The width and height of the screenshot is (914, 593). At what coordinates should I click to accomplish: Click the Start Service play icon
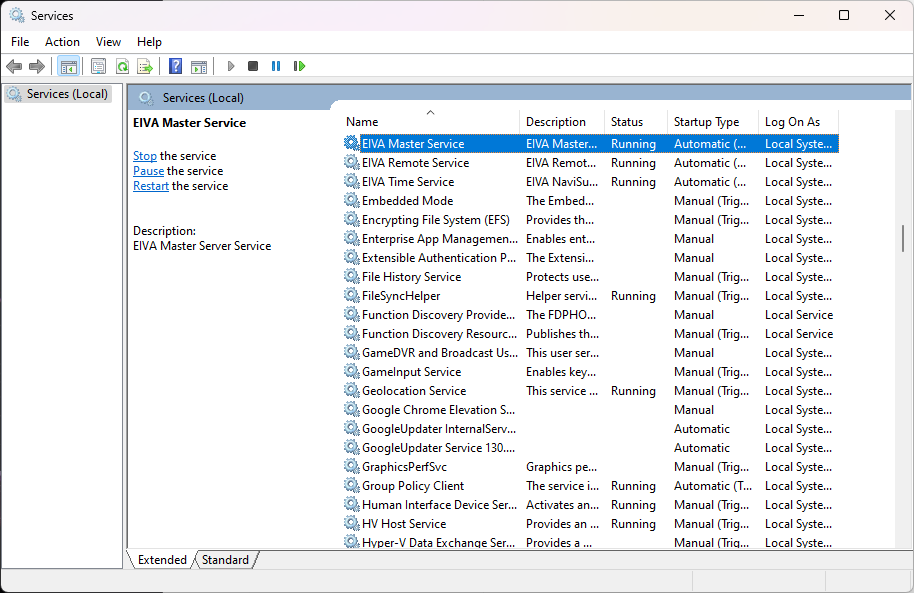click(x=231, y=66)
